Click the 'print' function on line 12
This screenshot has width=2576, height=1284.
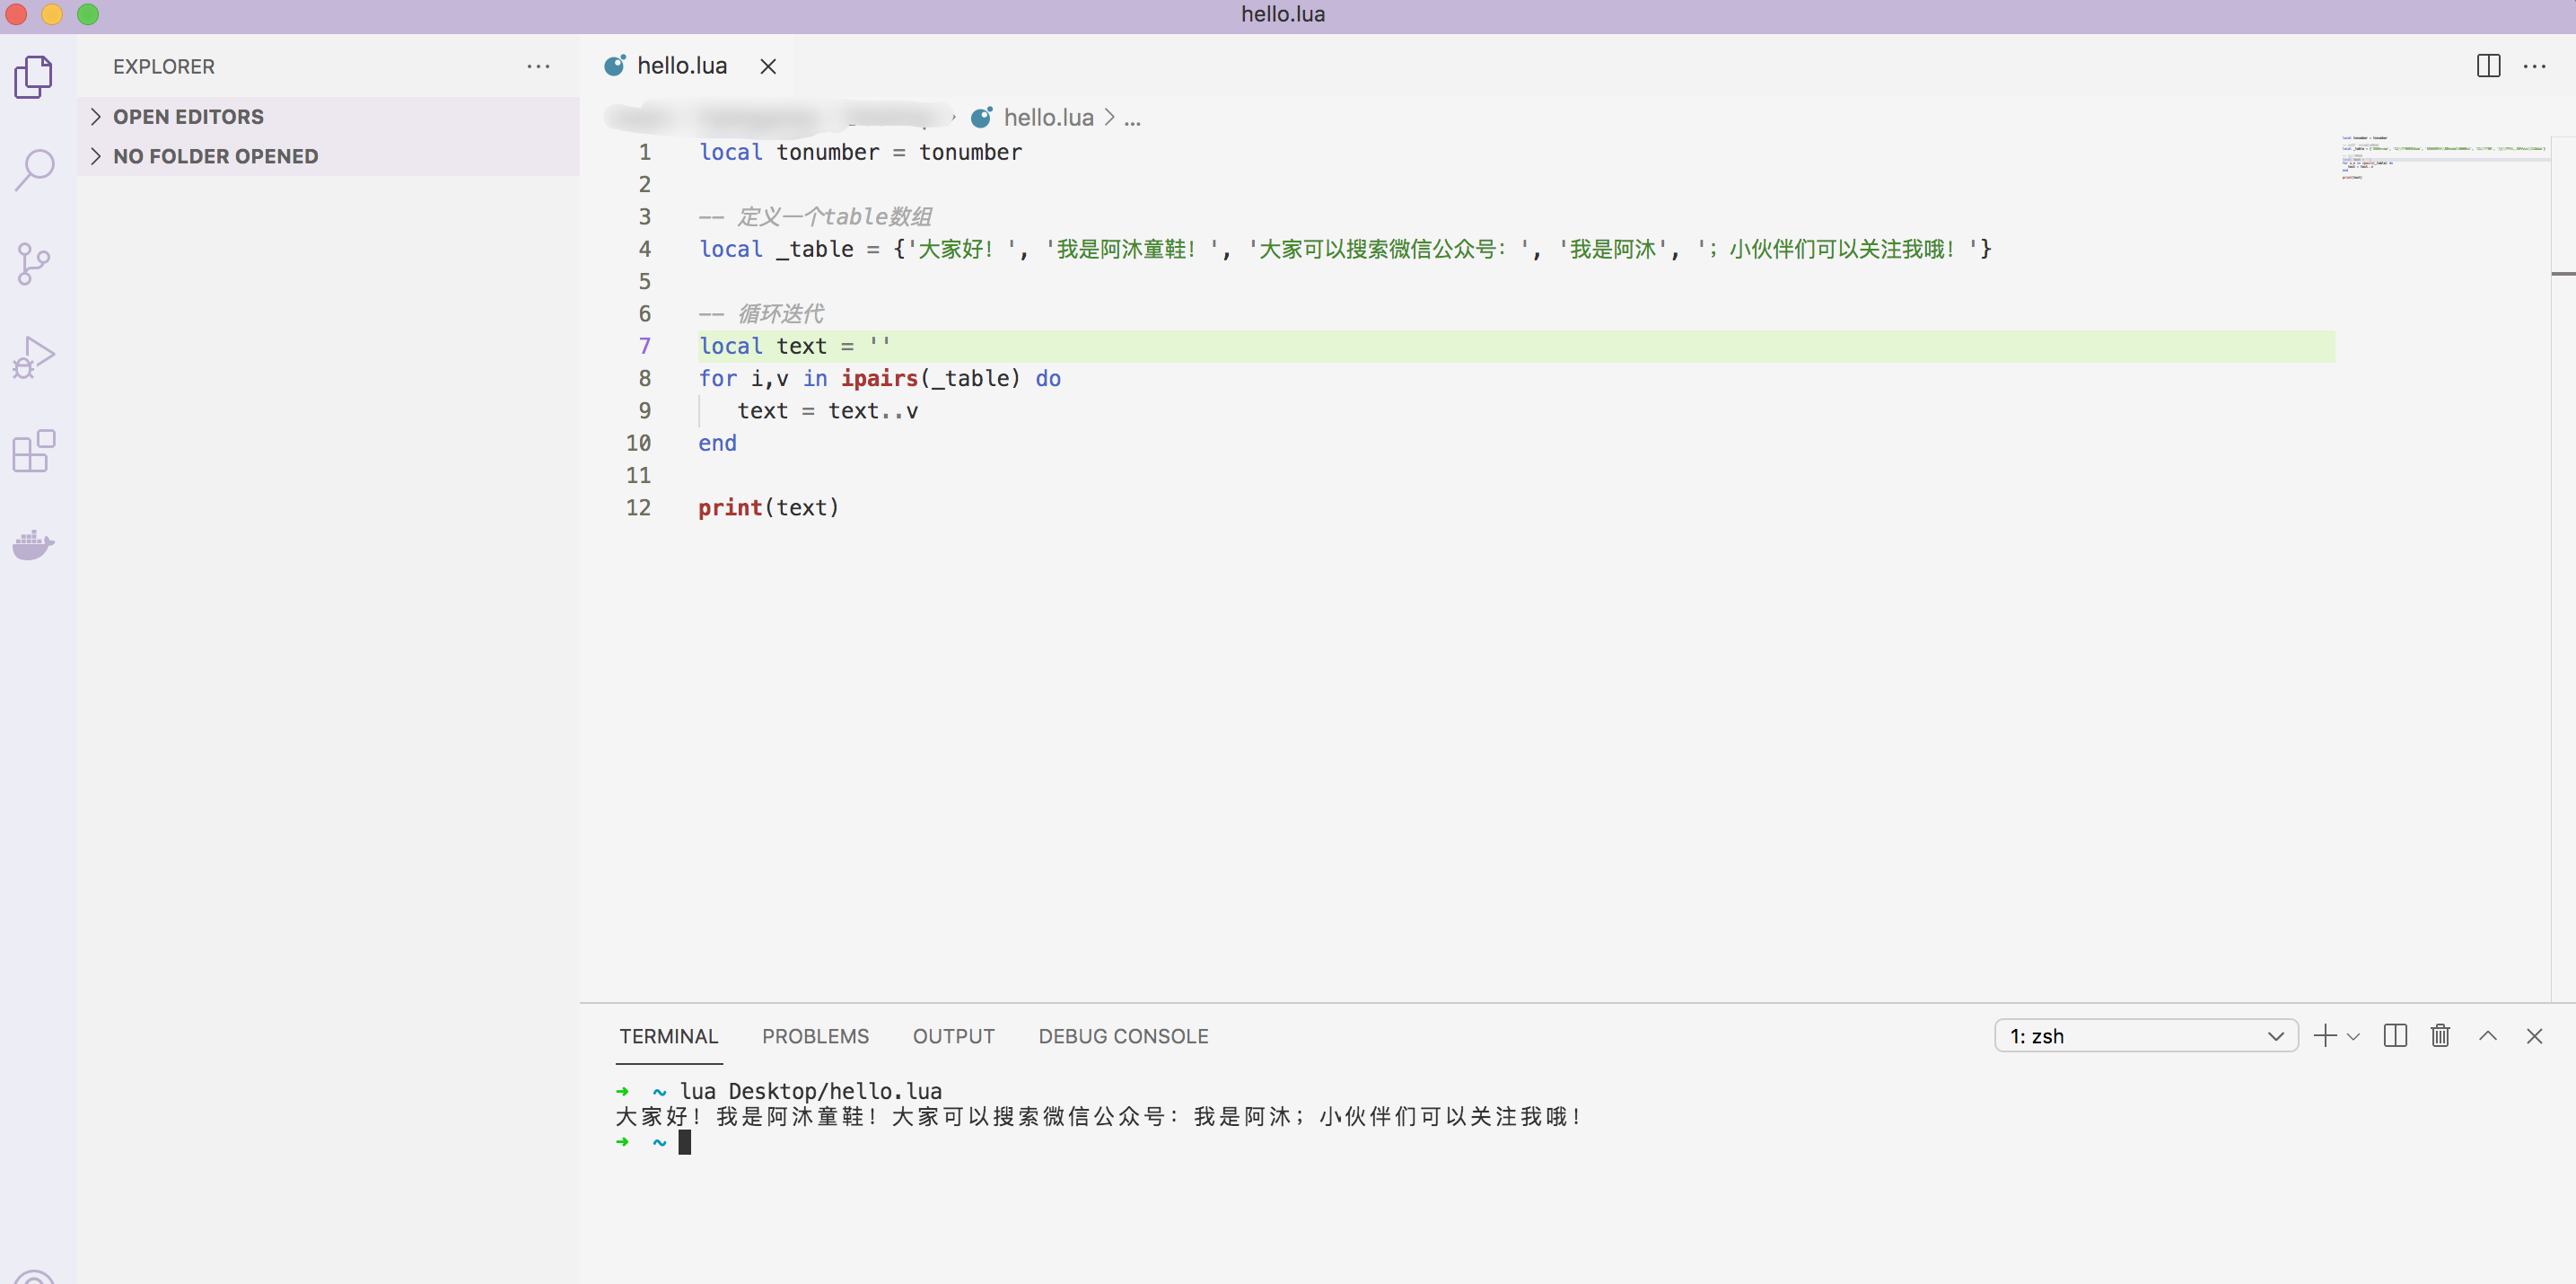tap(730, 508)
